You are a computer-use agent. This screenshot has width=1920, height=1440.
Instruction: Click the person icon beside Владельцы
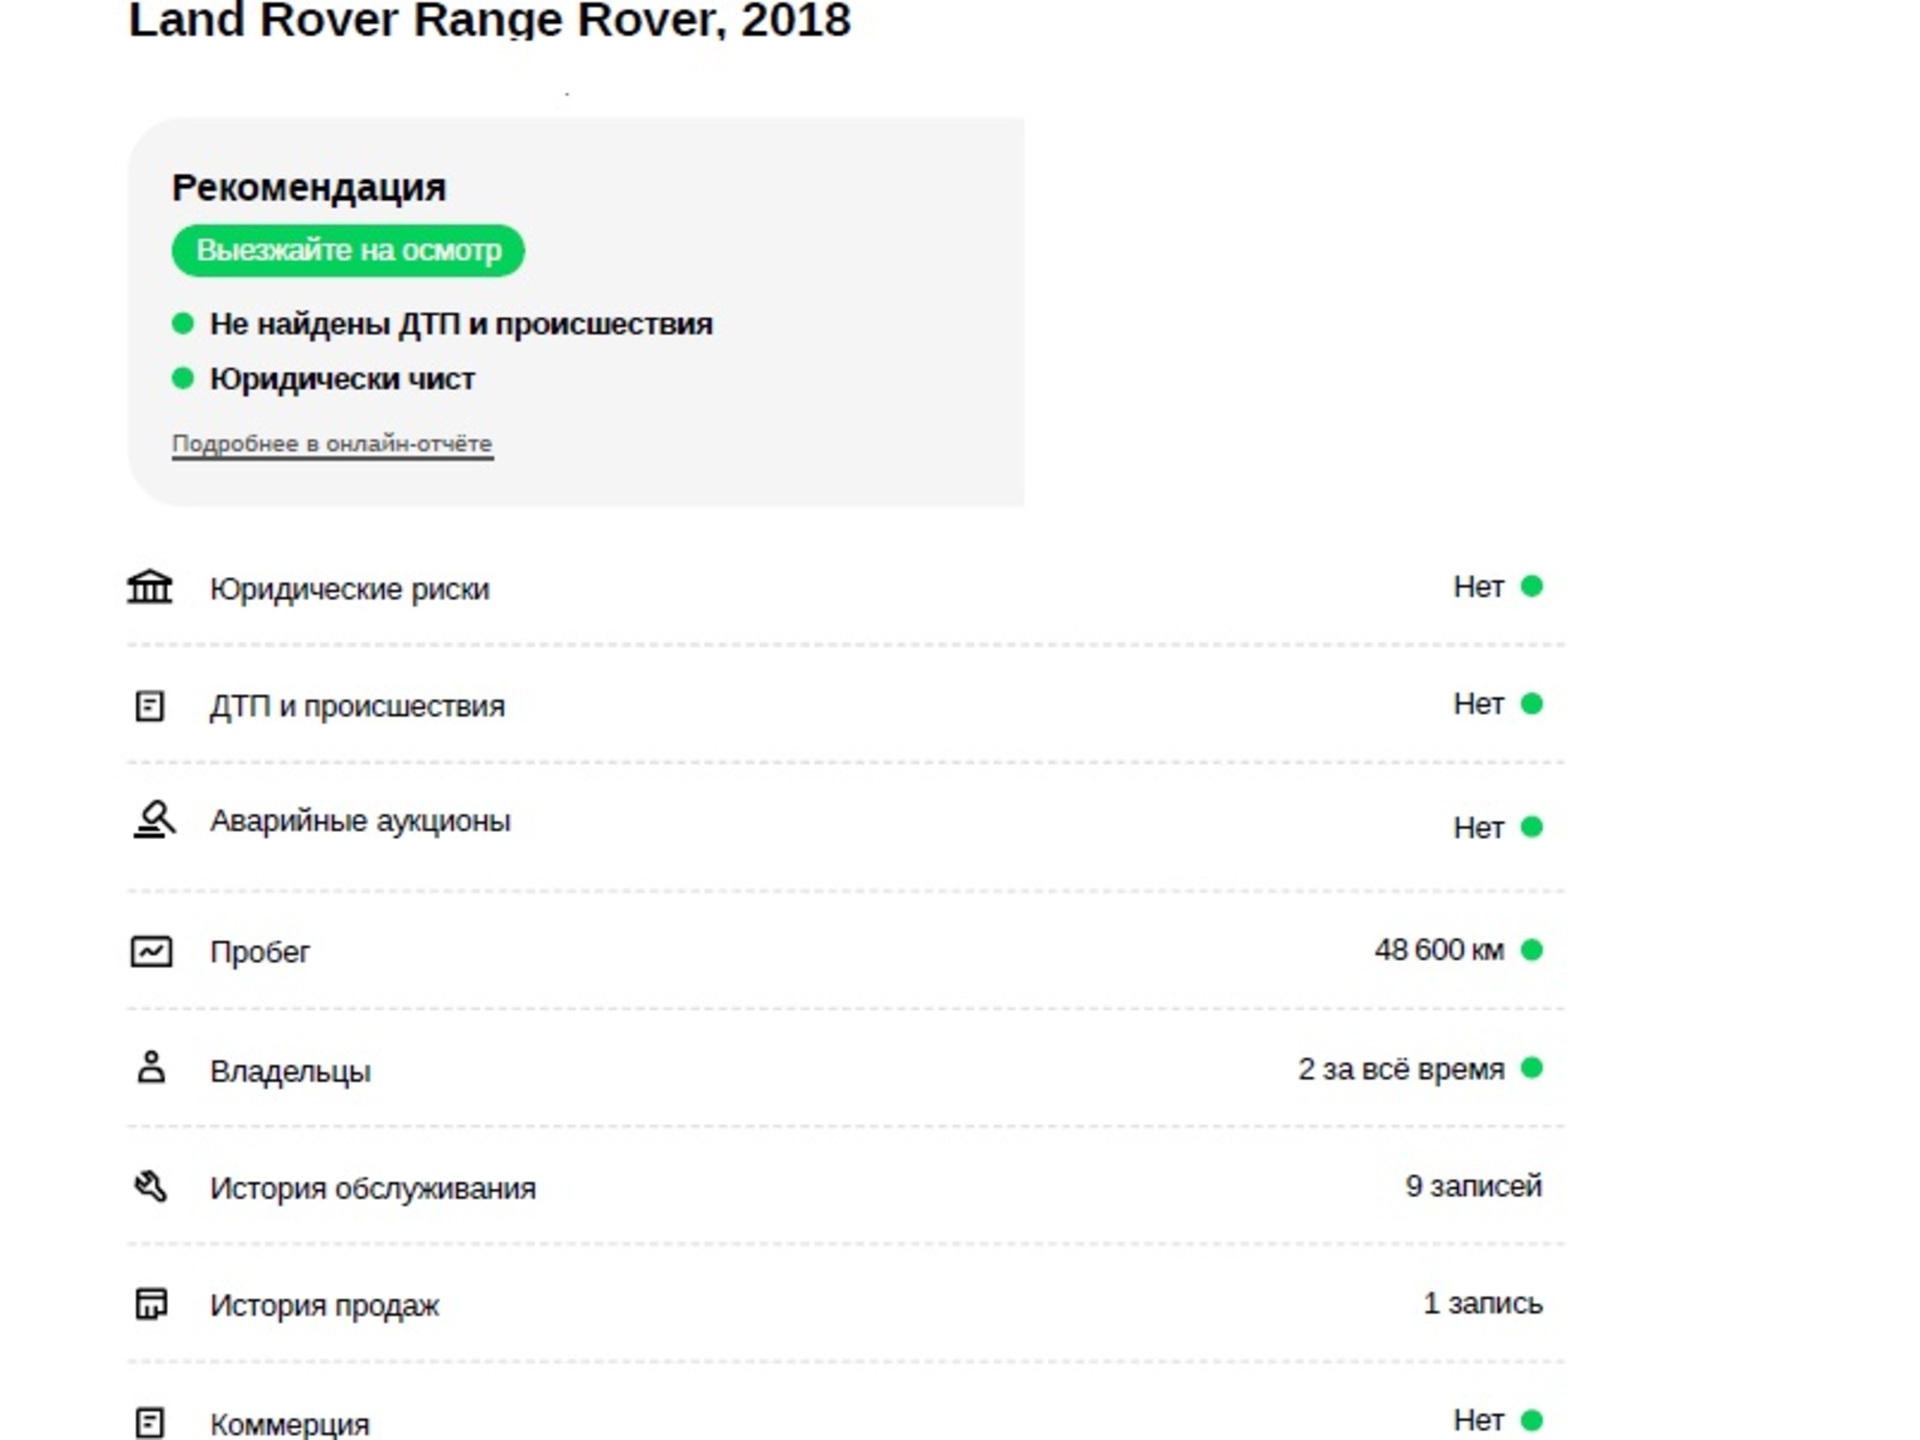pos(151,1067)
